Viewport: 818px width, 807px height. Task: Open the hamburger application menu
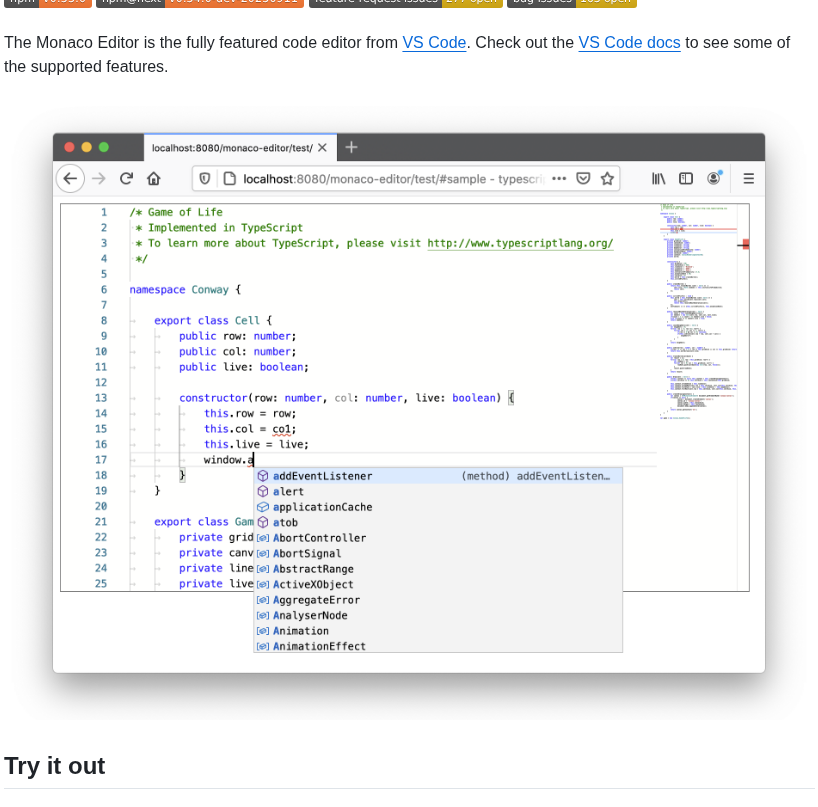748,179
